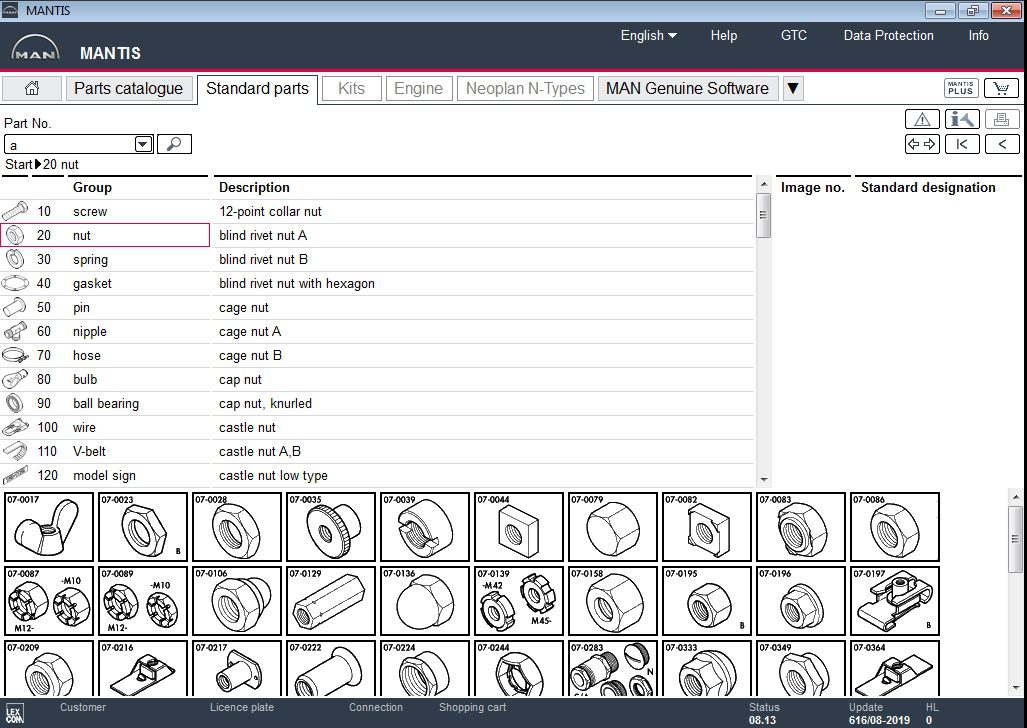The image size is (1027, 728).
Task: Select nut thumbnail 07-0017 wing nut
Action: click(x=49, y=526)
